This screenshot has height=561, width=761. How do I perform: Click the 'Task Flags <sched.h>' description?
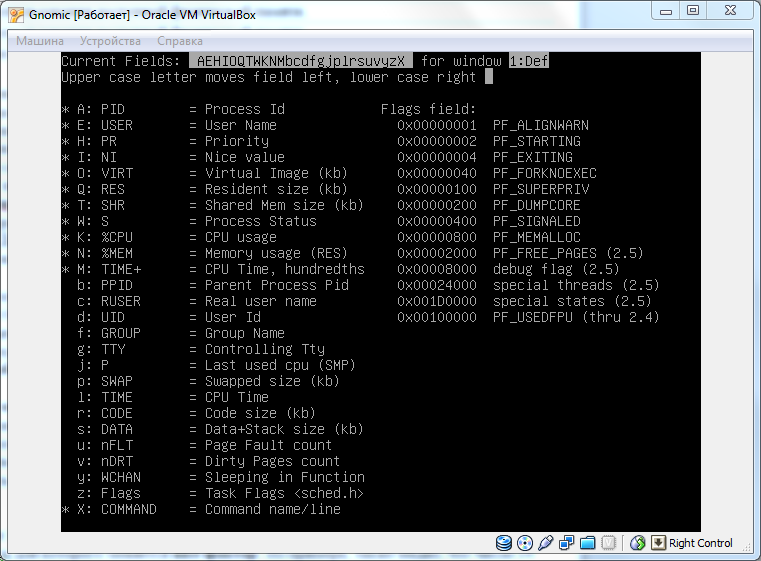pos(284,494)
